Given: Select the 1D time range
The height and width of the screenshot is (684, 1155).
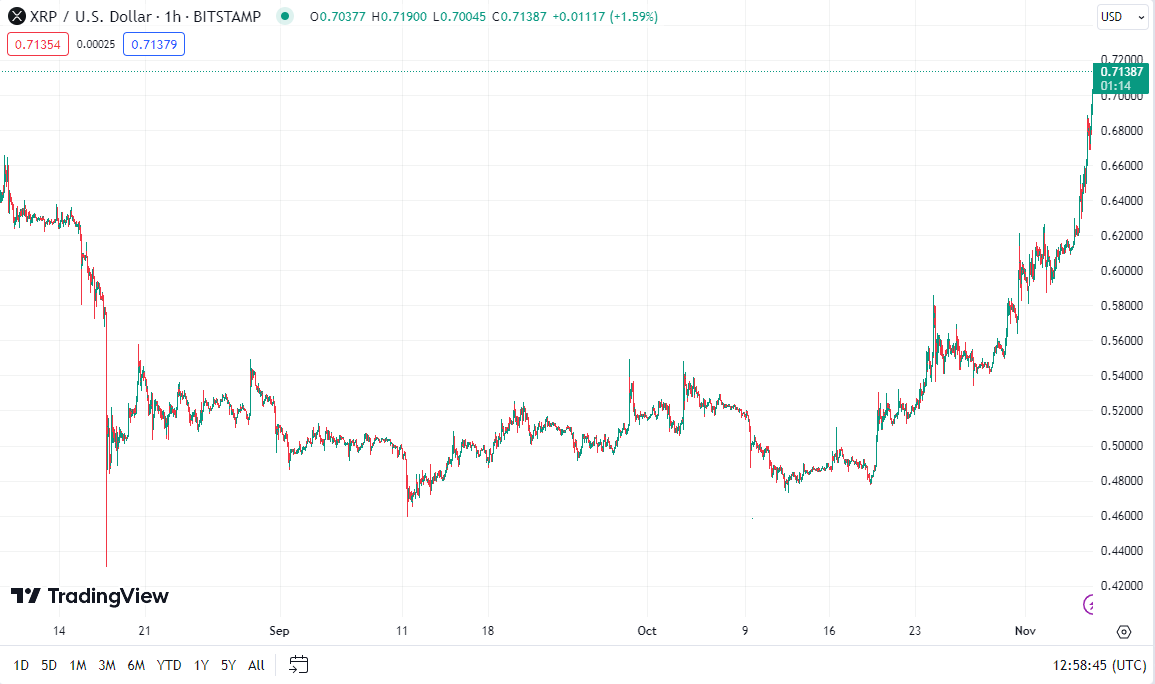Looking at the screenshot, I should pos(21,665).
